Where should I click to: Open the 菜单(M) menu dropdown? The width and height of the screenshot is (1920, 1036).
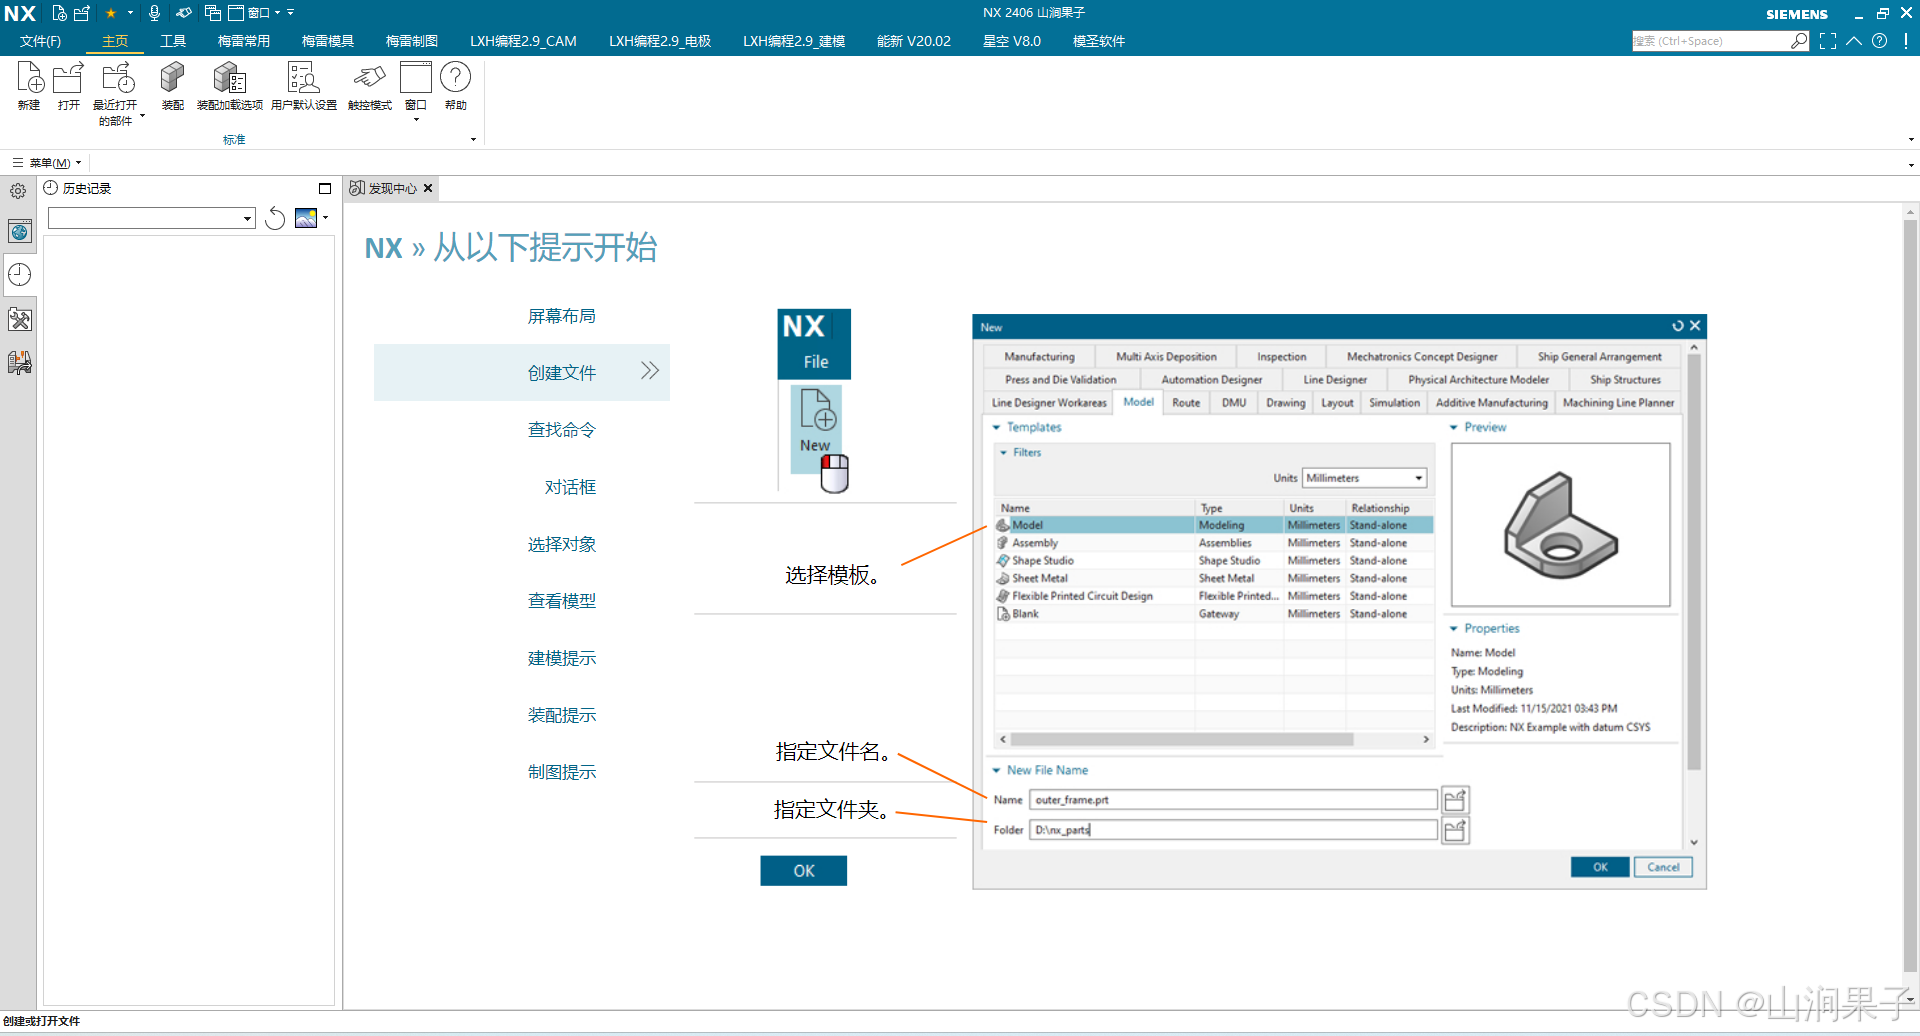tap(48, 162)
